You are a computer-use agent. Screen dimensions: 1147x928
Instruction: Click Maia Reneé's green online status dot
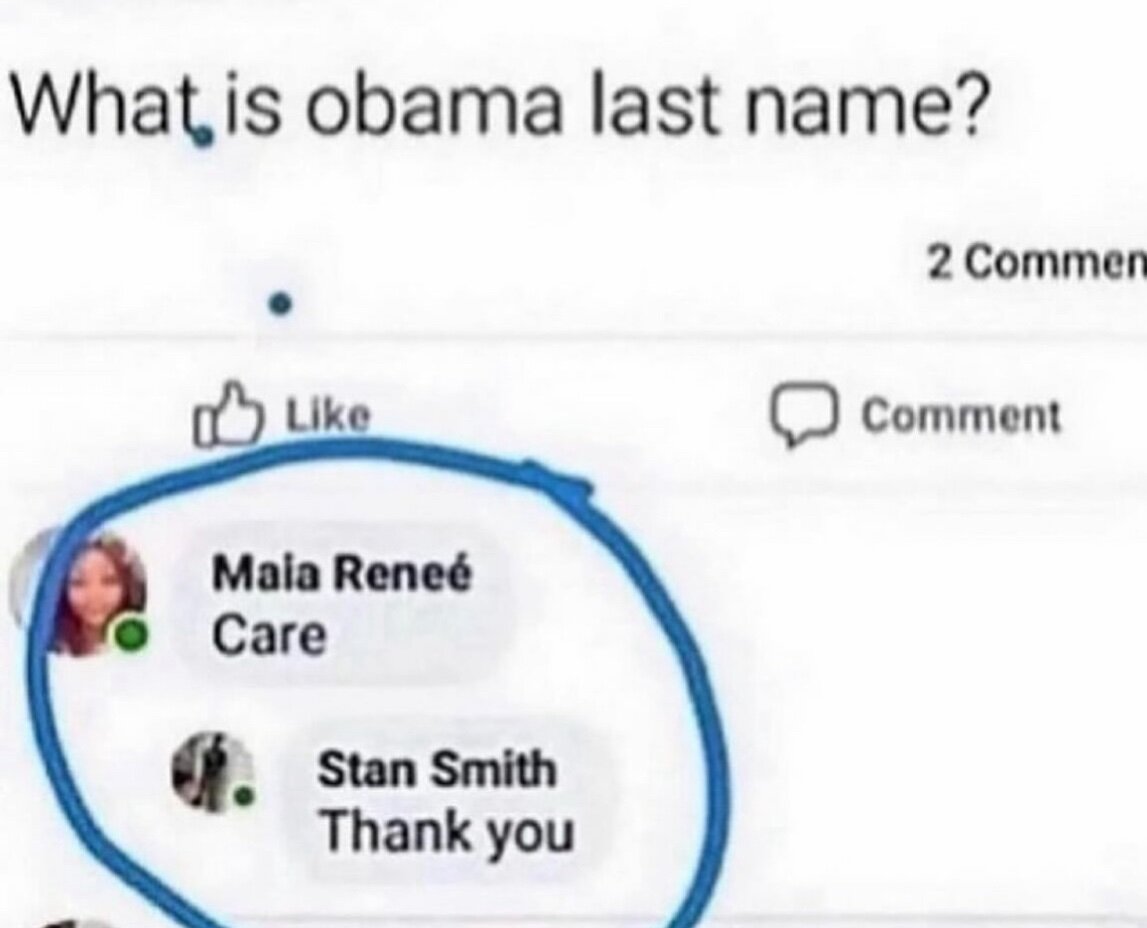128,632
